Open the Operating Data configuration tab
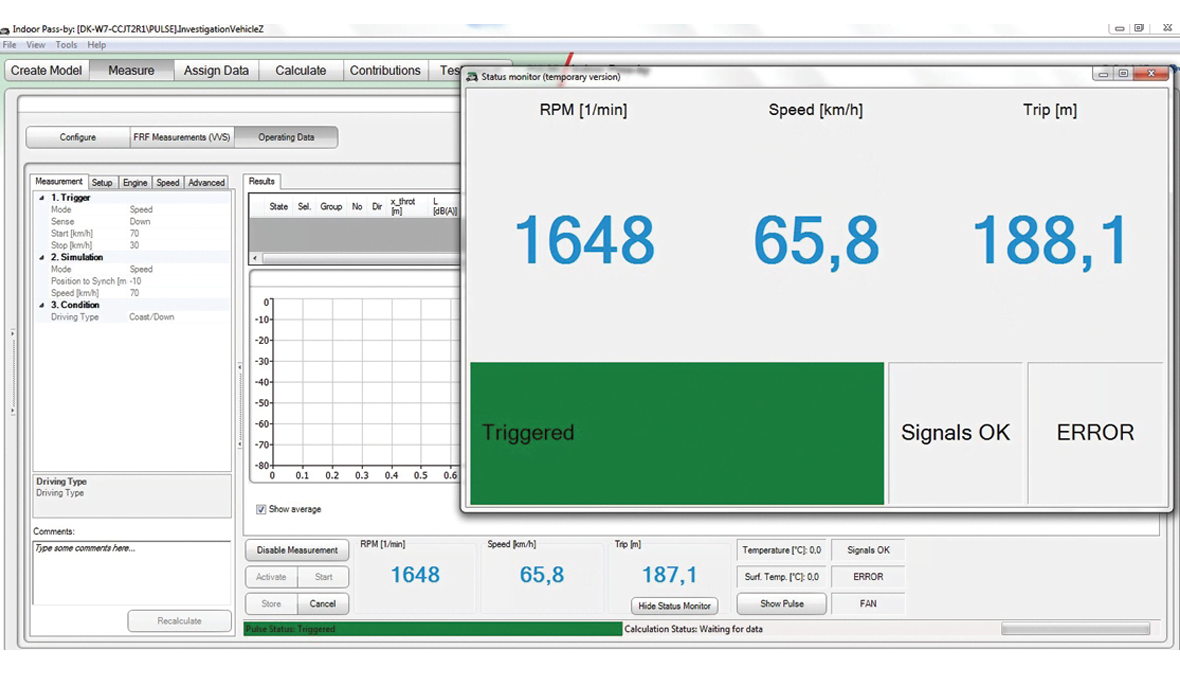Viewport: 1180px width, 674px height. (286, 136)
